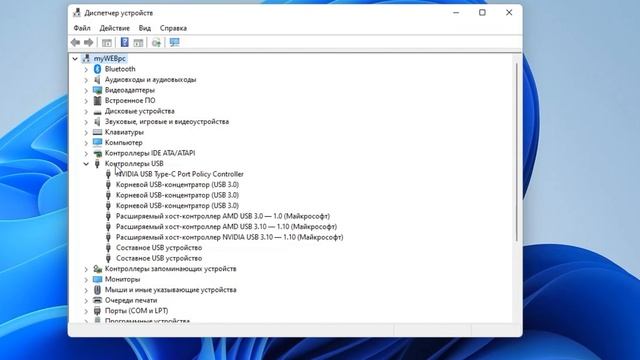Image resolution: width=640 pixels, height=360 pixels.
Task: Expand the Порты (COM и LPT) chevron
Action: point(86,311)
